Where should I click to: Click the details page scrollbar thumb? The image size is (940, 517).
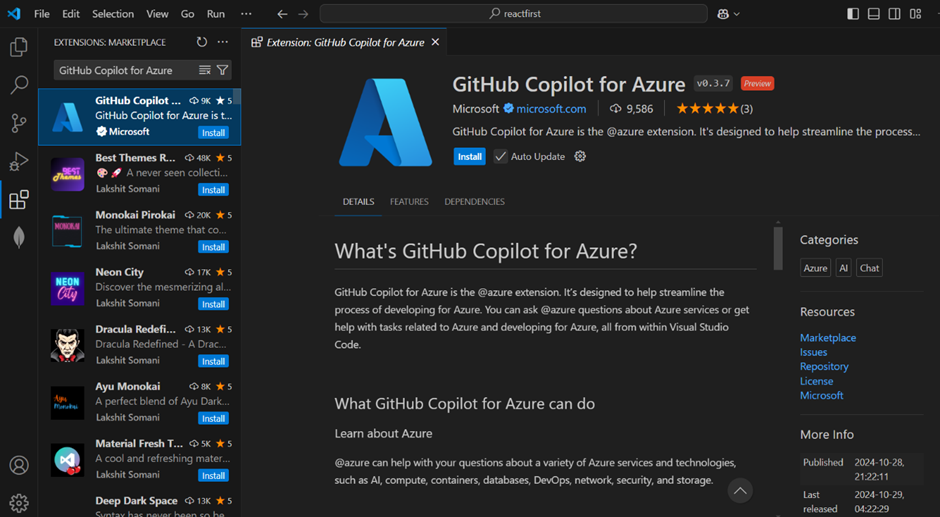(778, 248)
